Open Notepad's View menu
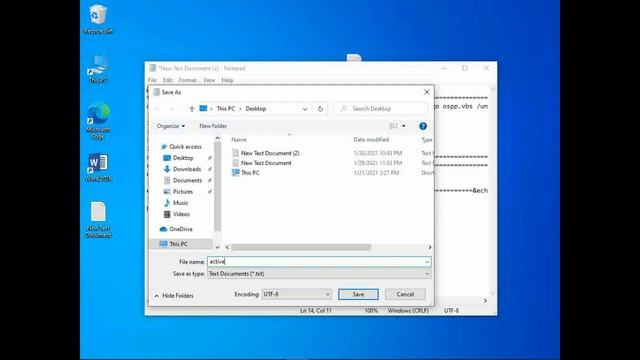This screenshot has width=640, height=360. (209, 80)
